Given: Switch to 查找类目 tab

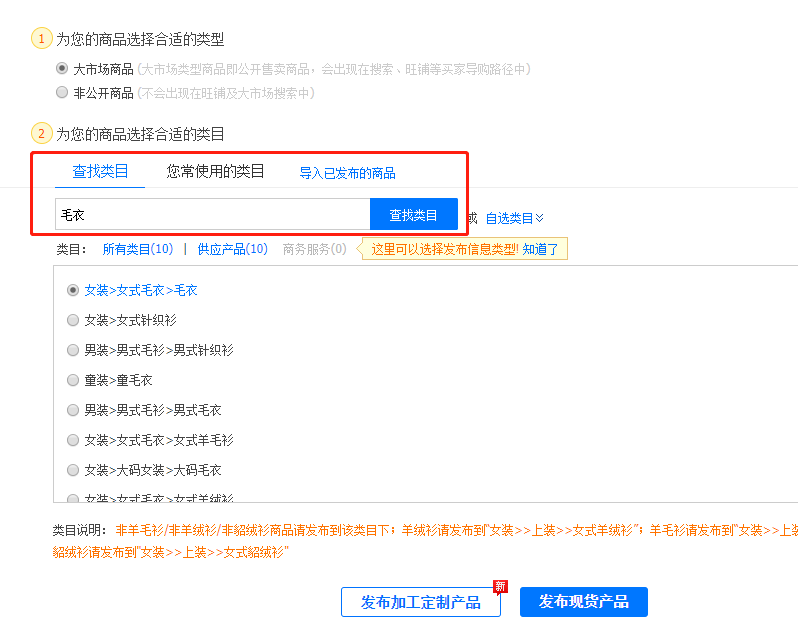Looking at the screenshot, I should point(100,171).
